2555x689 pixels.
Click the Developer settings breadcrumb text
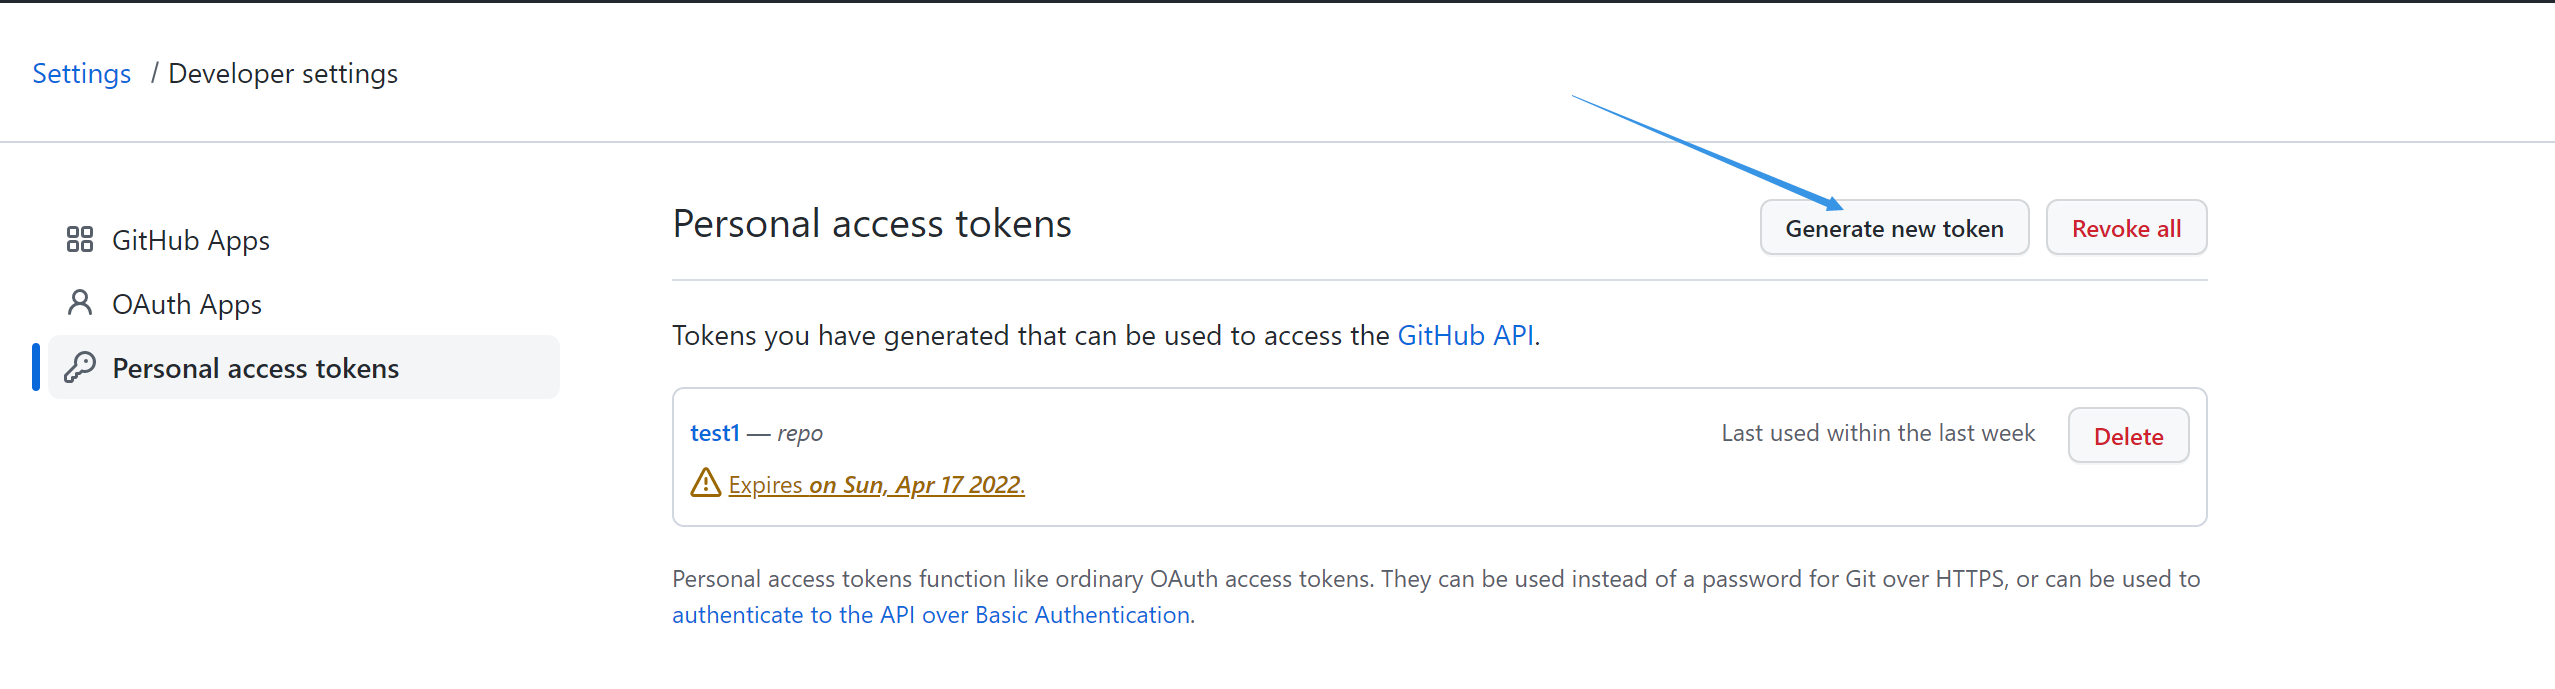(x=283, y=73)
